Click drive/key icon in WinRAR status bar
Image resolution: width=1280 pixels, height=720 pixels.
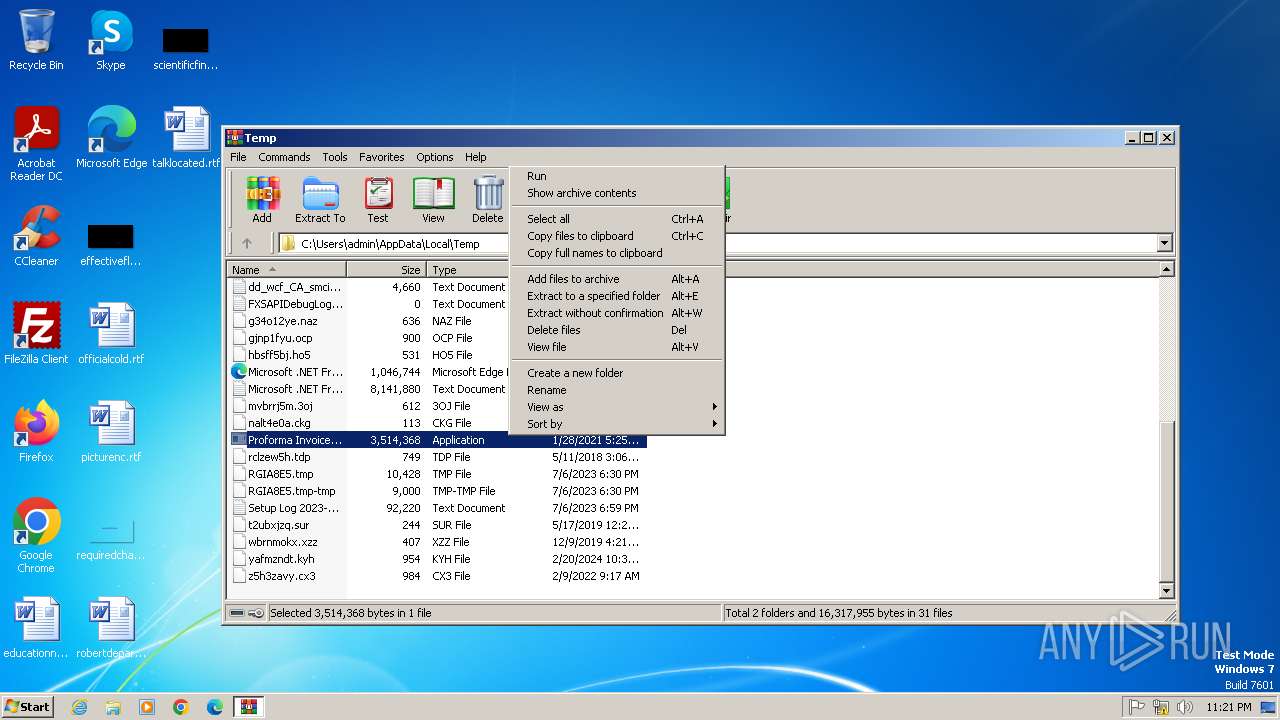coord(246,613)
